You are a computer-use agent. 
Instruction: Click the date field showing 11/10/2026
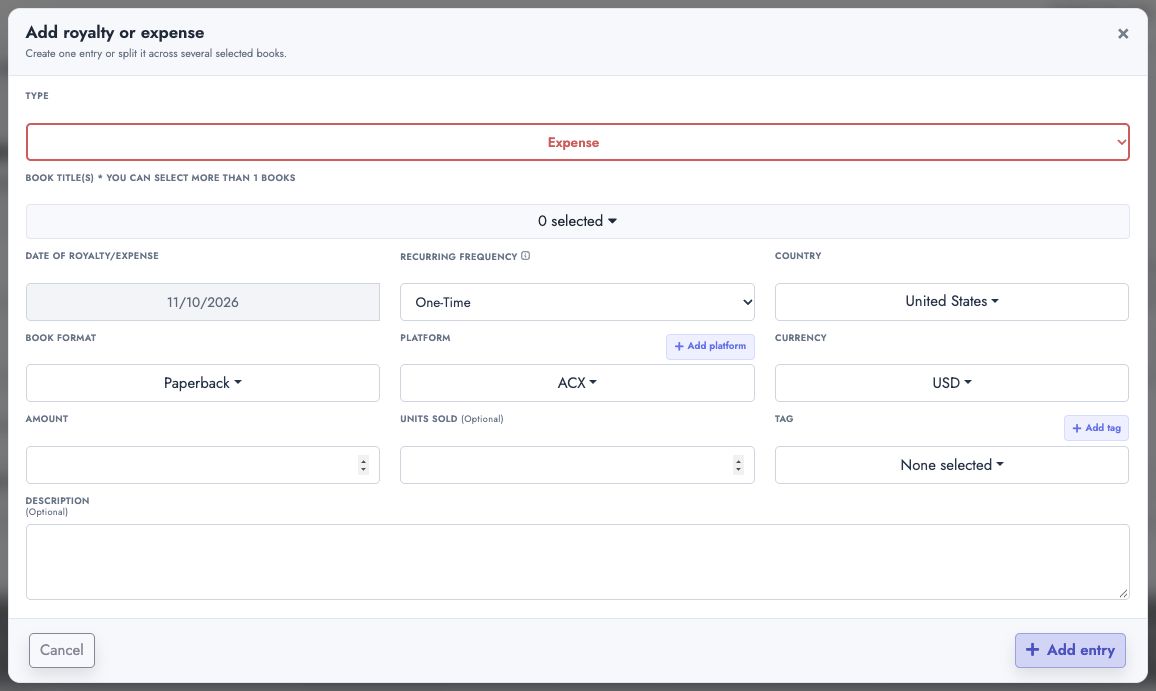(x=203, y=302)
